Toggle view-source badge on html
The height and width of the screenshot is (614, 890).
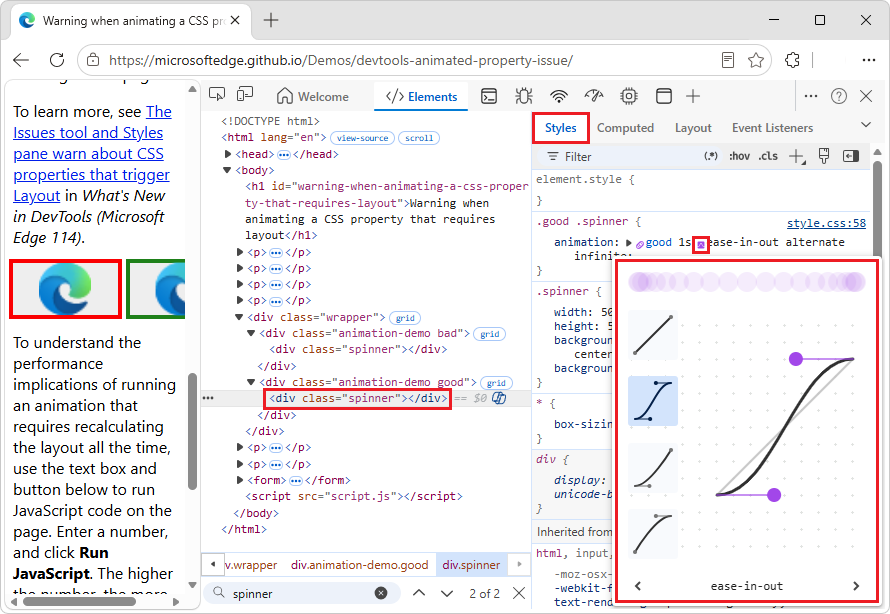[x=362, y=138]
